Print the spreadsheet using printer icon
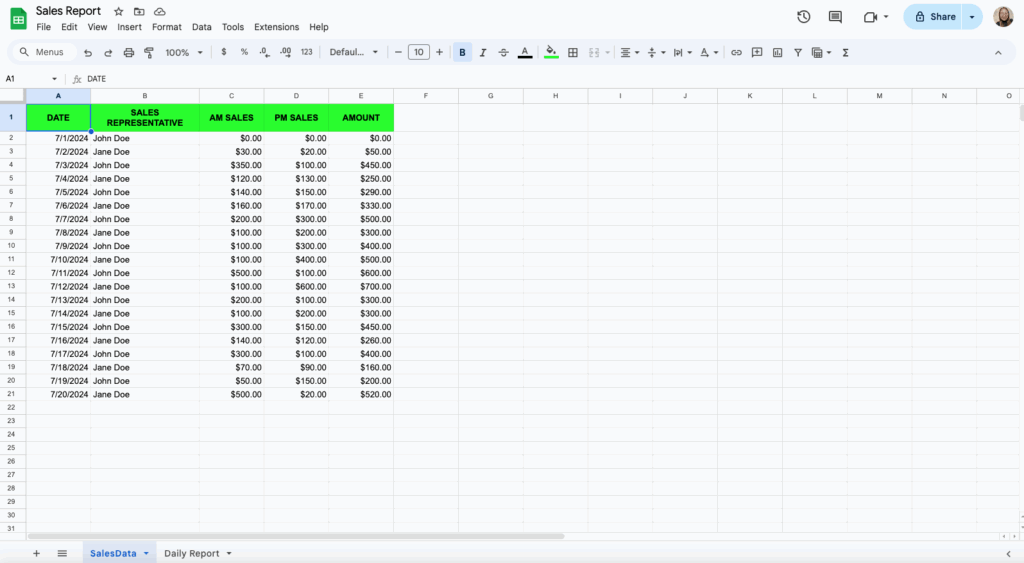The image size is (1024, 563). [x=129, y=52]
